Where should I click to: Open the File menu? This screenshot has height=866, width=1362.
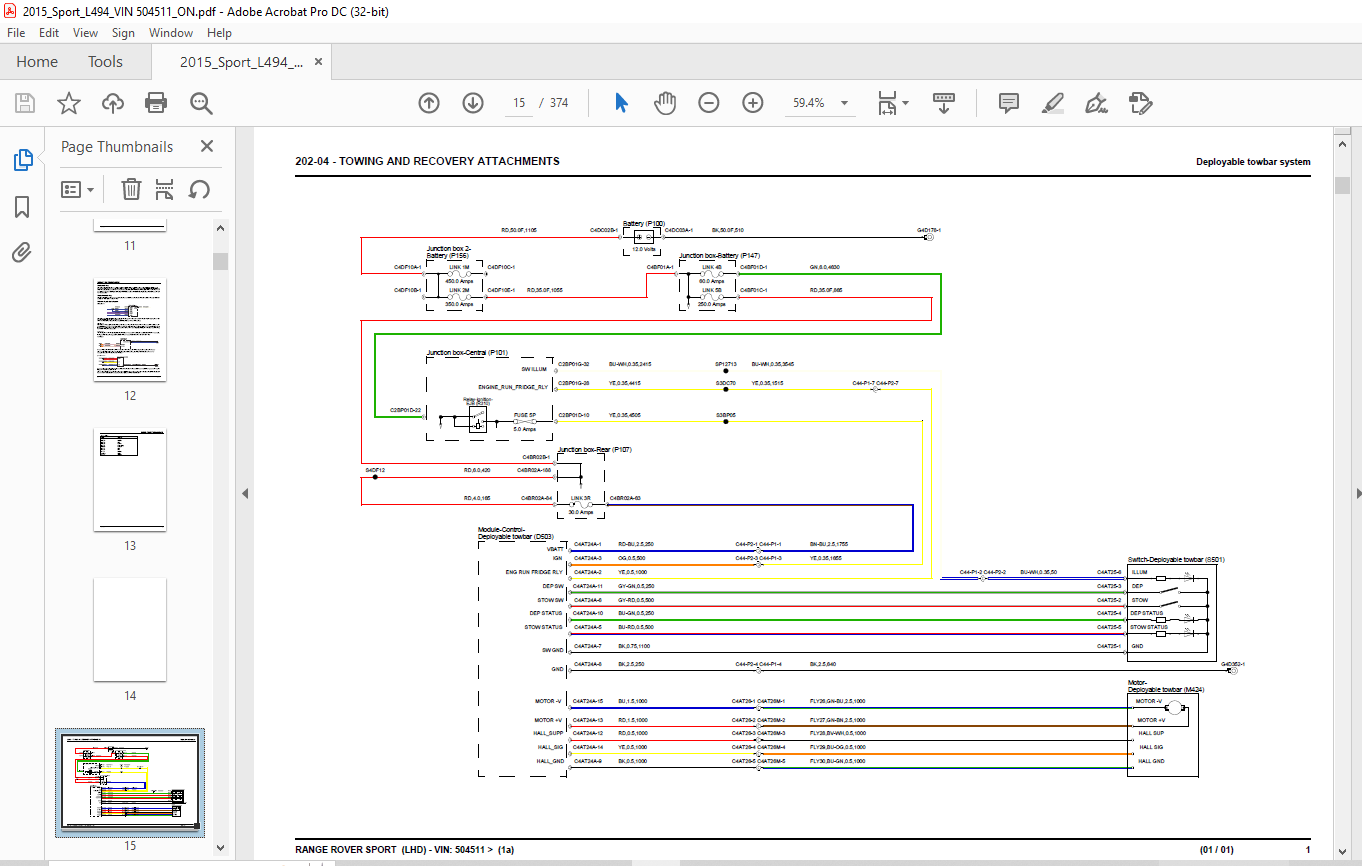(x=18, y=33)
